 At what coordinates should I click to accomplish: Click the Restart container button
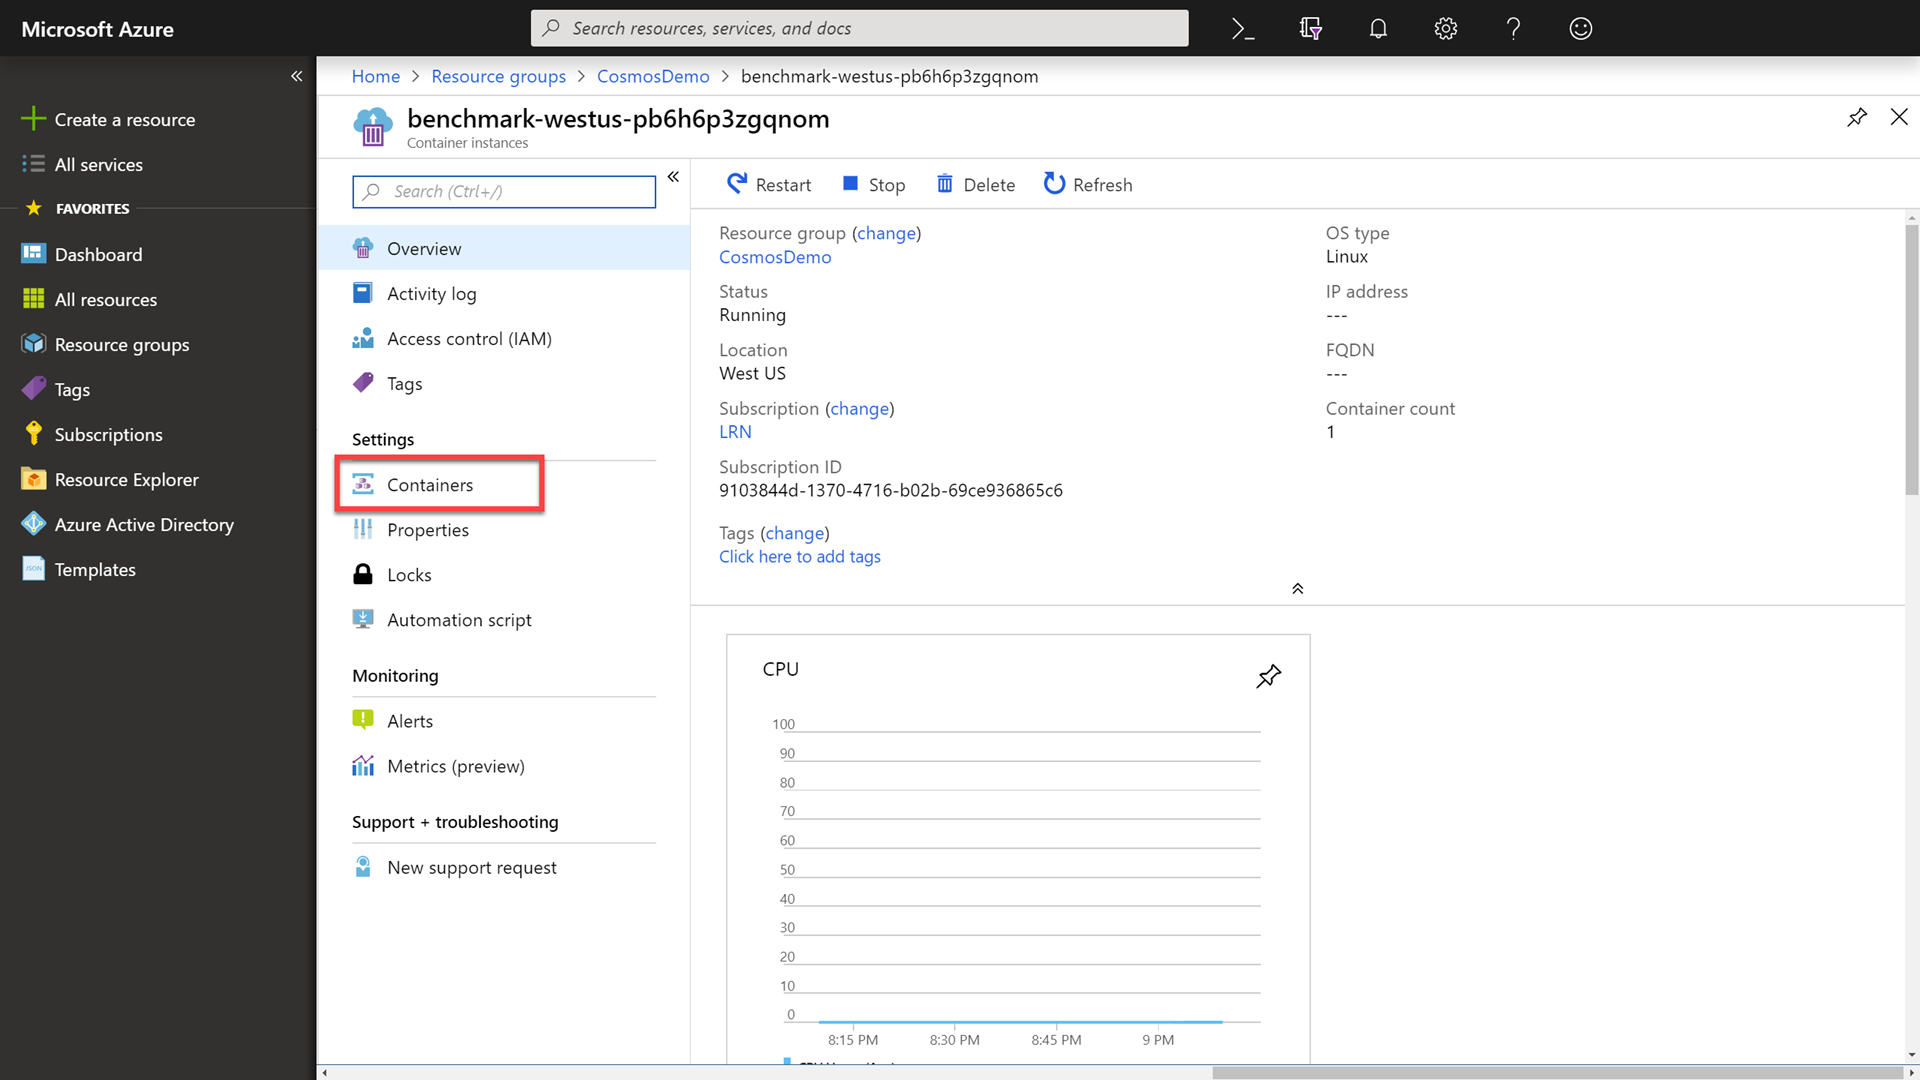[x=768, y=184]
